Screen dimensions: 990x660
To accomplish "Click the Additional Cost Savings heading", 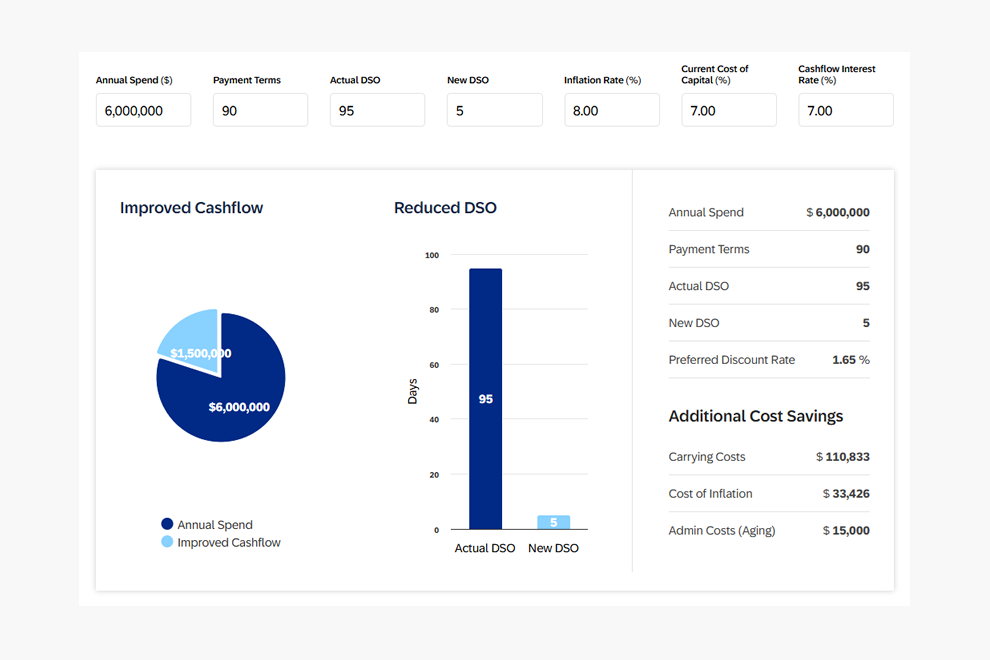I will click(756, 416).
